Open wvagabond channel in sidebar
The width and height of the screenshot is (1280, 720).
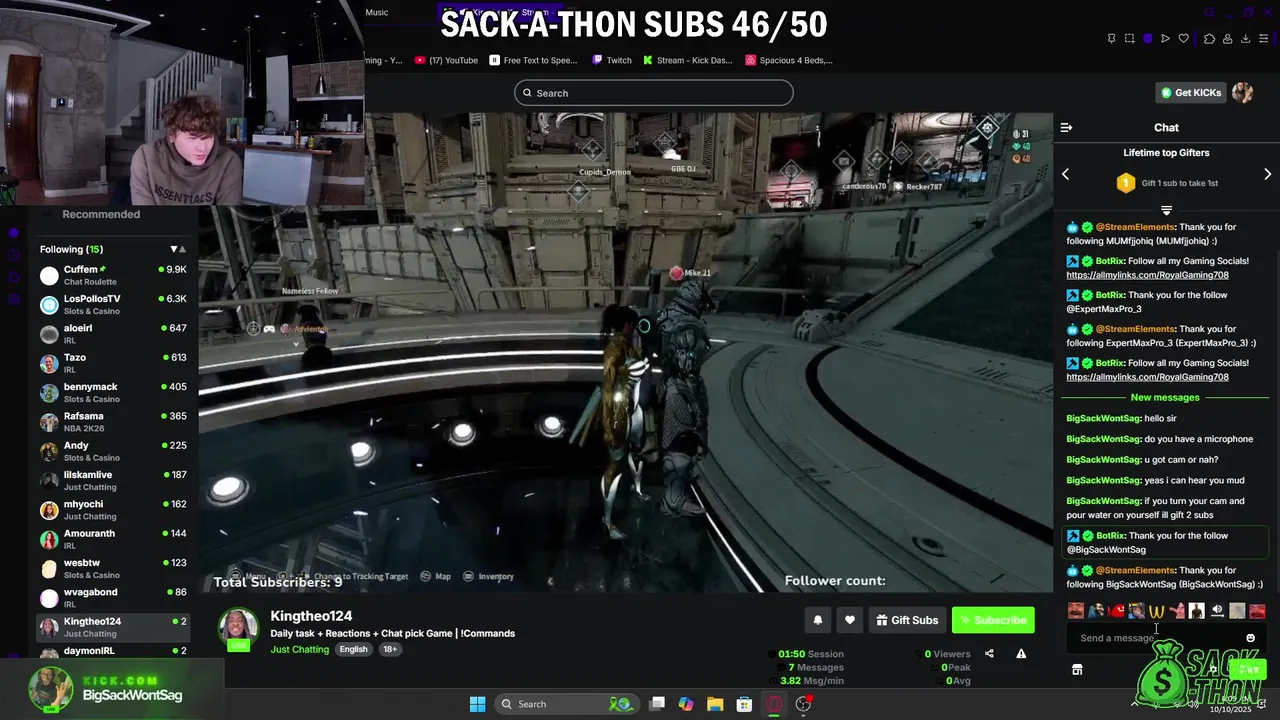113,598
